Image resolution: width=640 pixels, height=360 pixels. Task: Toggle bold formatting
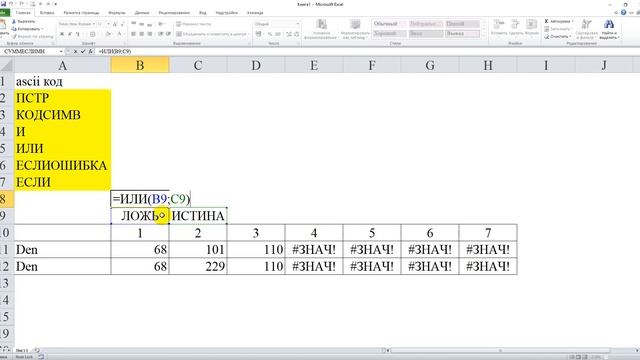tap(62, 34)
